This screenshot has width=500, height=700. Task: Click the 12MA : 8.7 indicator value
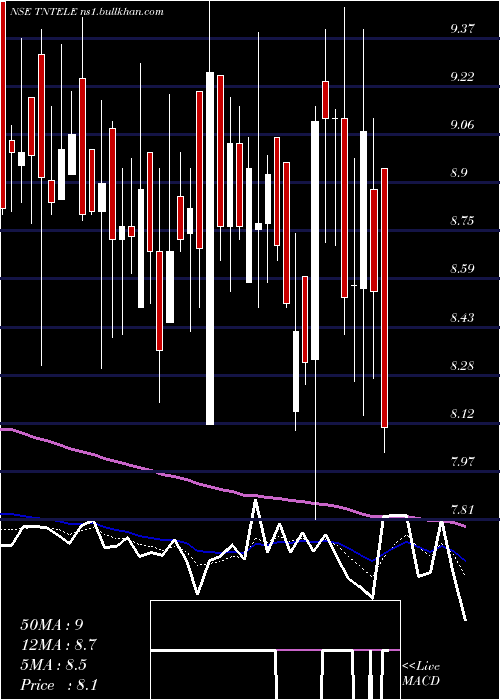tap(58, 645)
